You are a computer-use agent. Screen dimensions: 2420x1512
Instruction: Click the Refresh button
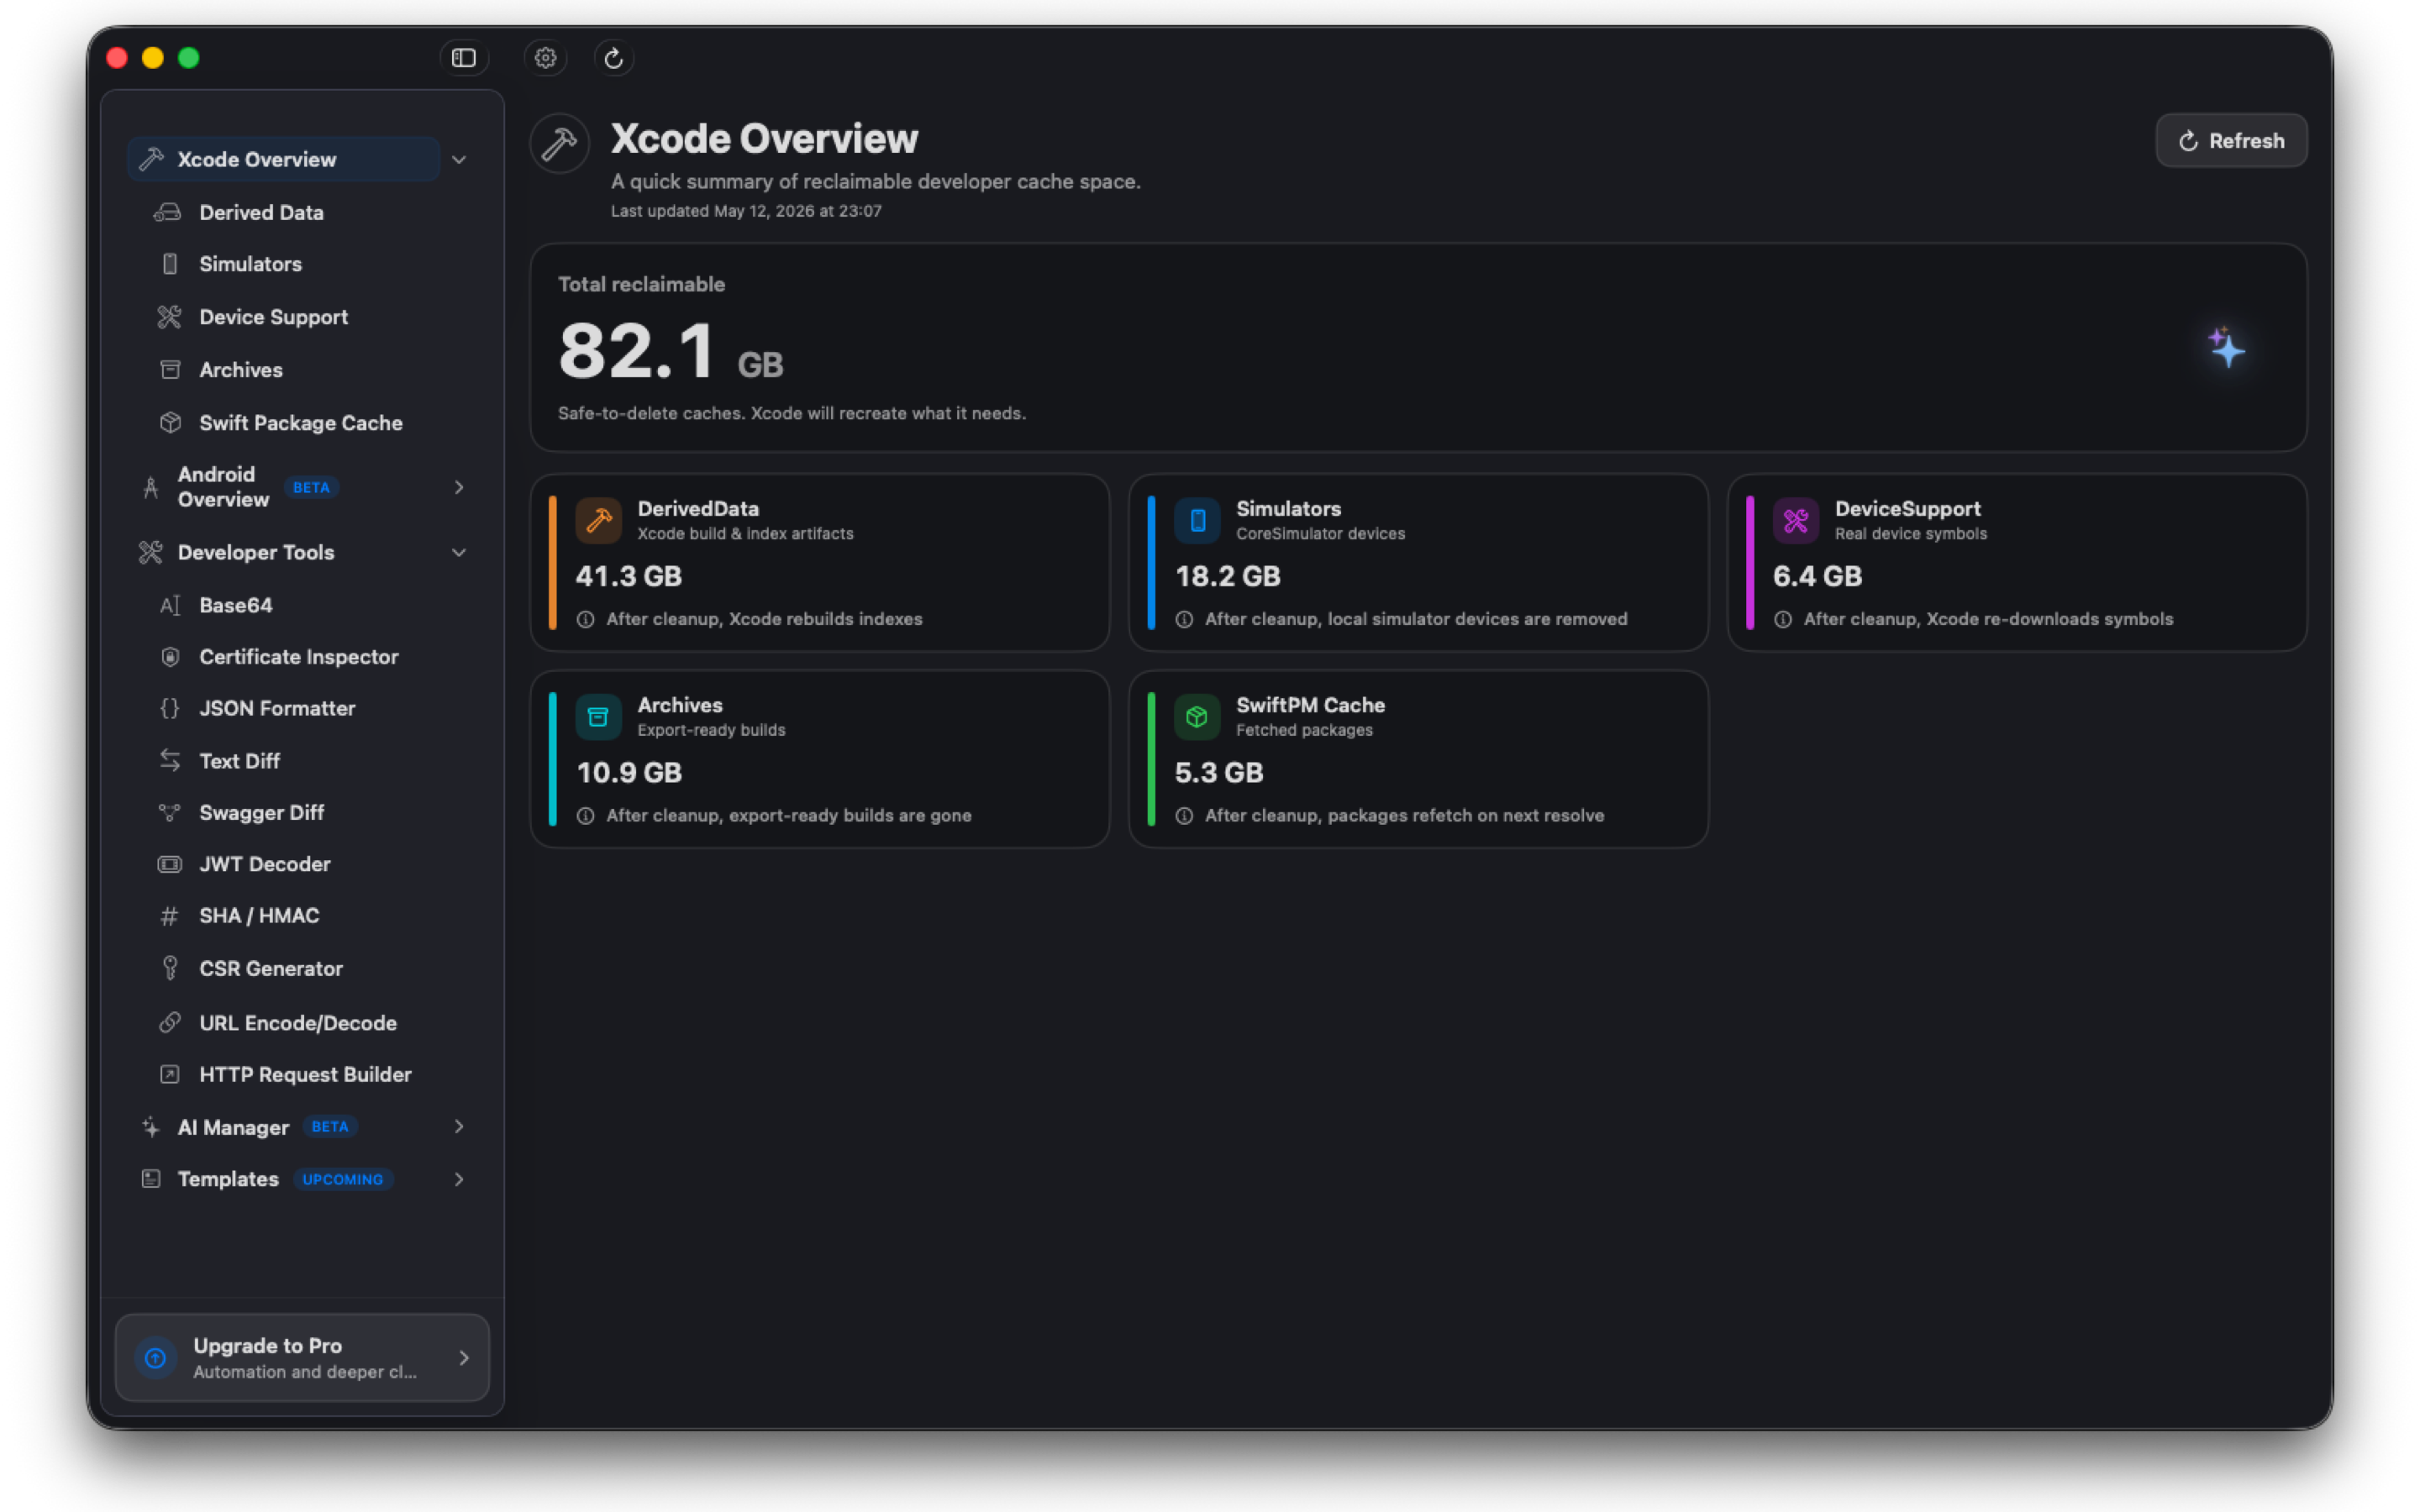click(2231, 141)
